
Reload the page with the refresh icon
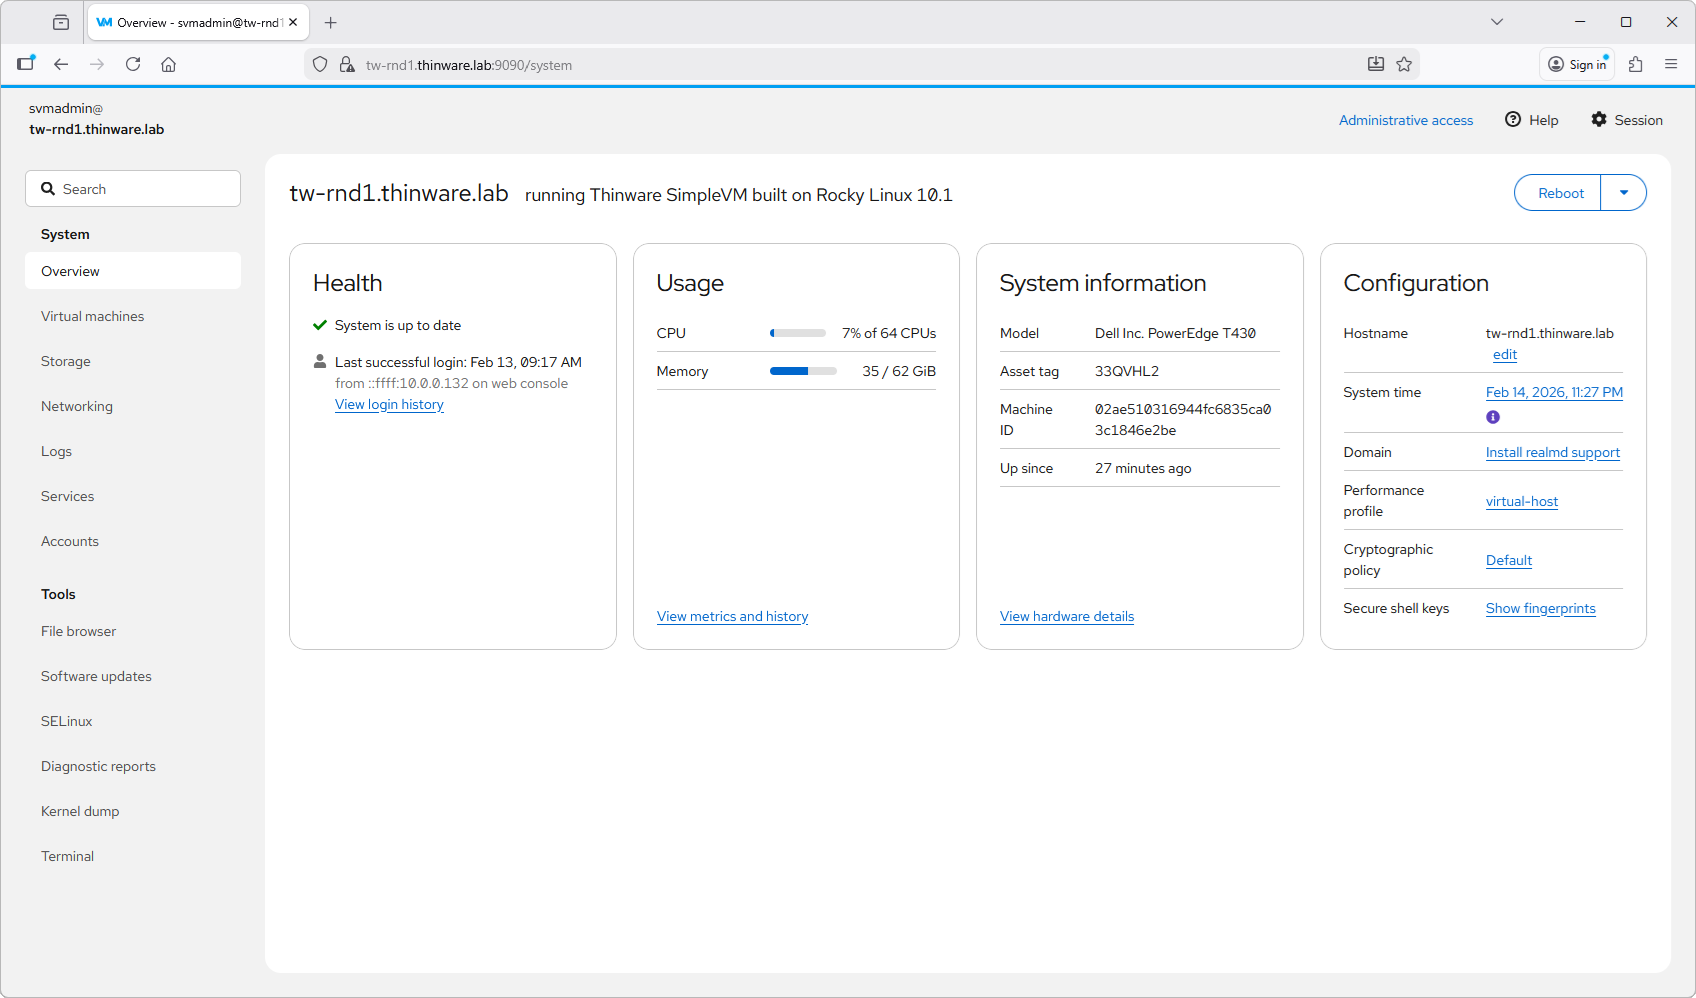pos(133,64)
